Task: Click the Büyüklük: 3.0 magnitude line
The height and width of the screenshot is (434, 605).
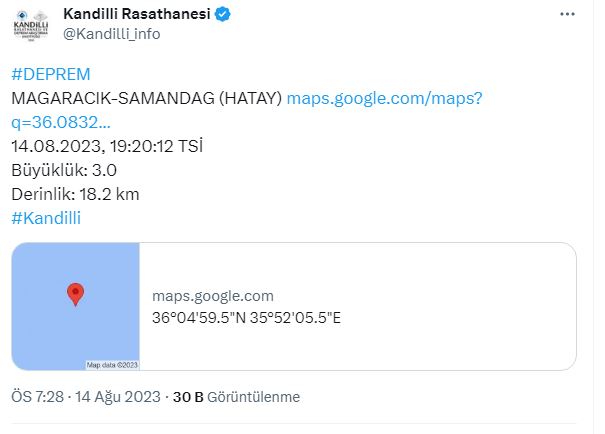Action: click(64, 170)
